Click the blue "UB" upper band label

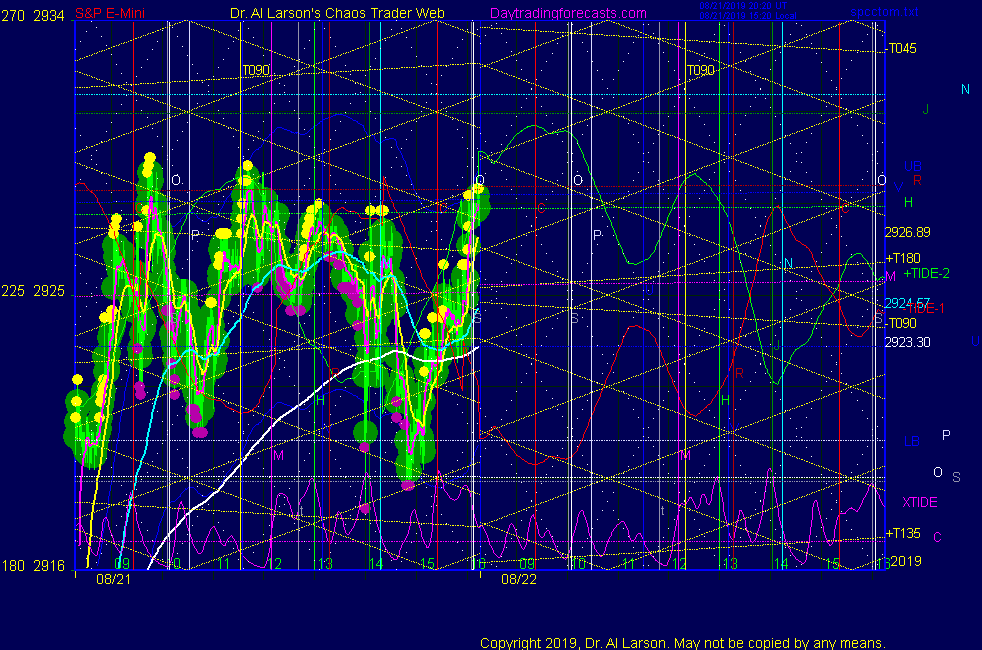(x=913, y=167)
